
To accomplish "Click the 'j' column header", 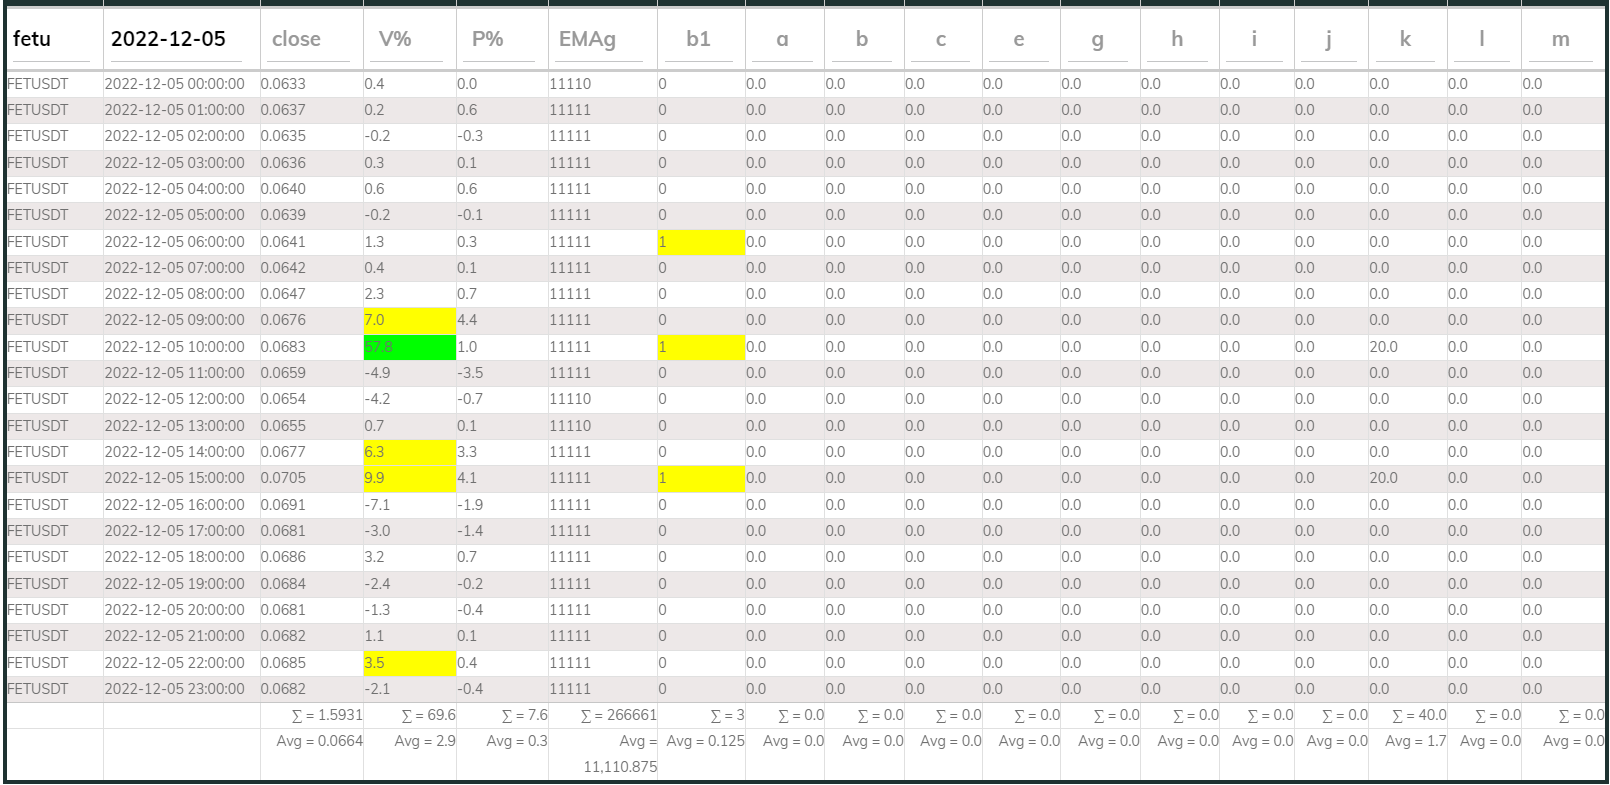I will pos(1328,39).
